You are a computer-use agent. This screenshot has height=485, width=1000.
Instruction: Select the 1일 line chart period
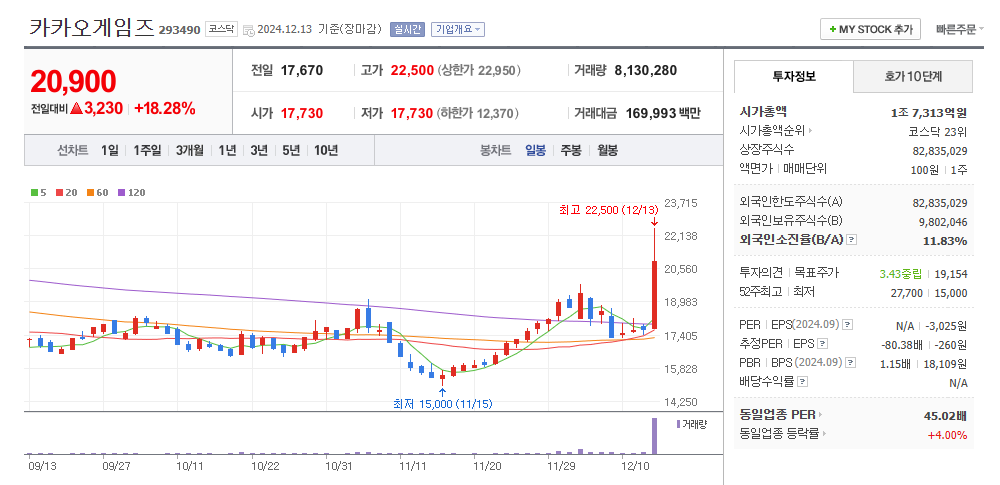point(110,151)
